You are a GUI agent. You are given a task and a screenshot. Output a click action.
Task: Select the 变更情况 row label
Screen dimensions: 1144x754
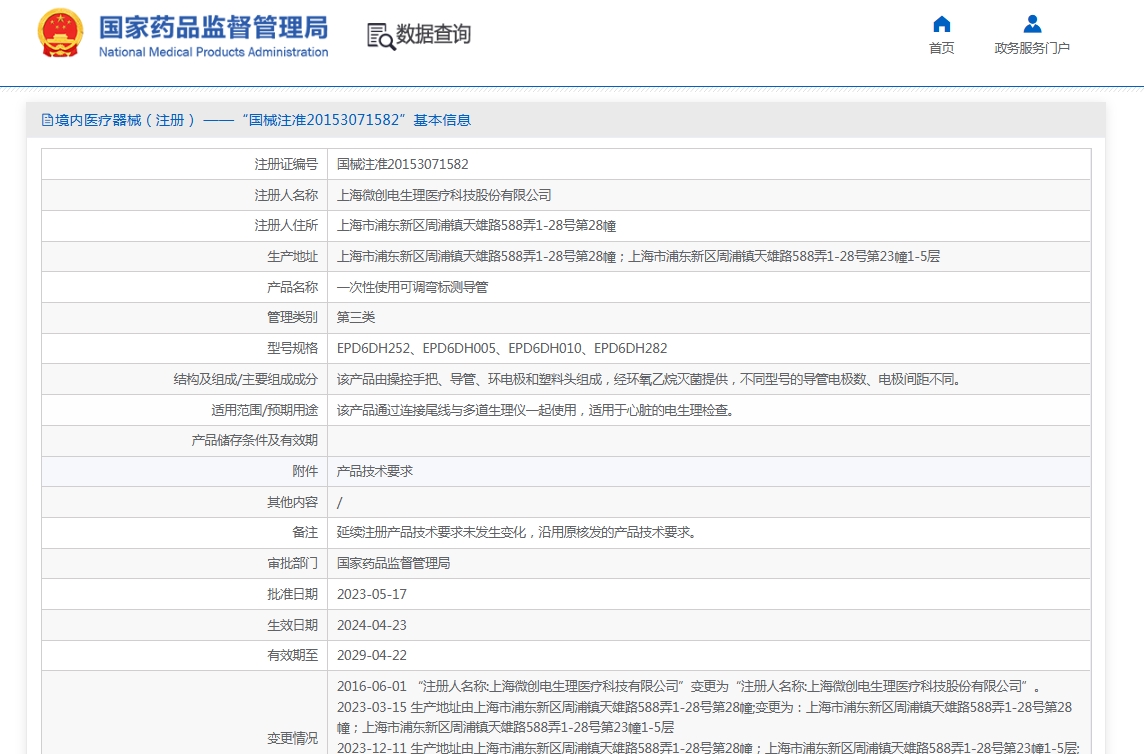pos(293,738)
